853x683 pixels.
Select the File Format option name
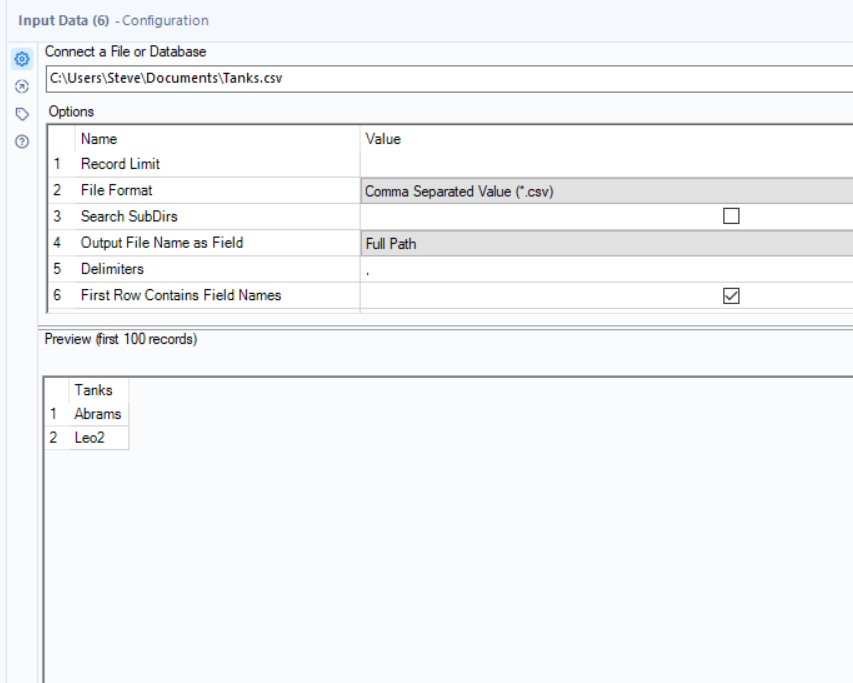pyautogui.click(x=116, y=190)
